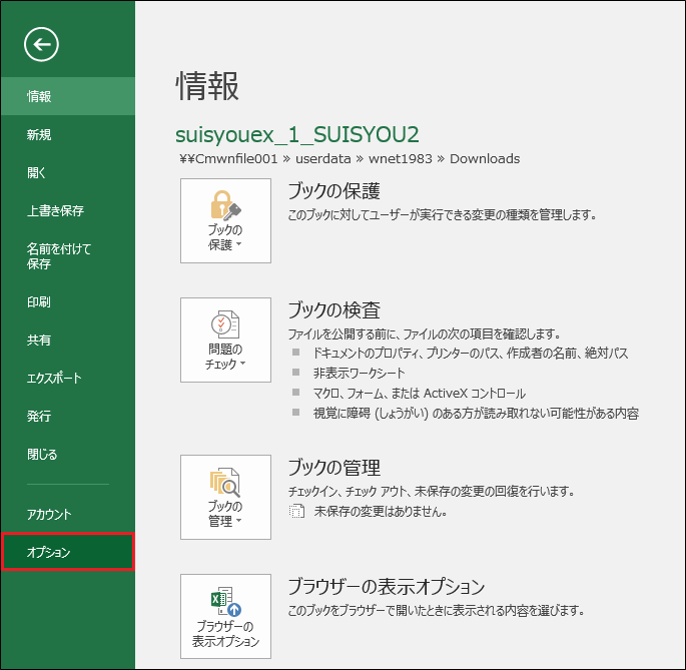The image size is (686, 670).
Task: Click the ブックの検査 section heading
Action: click(x=334, y=310)
